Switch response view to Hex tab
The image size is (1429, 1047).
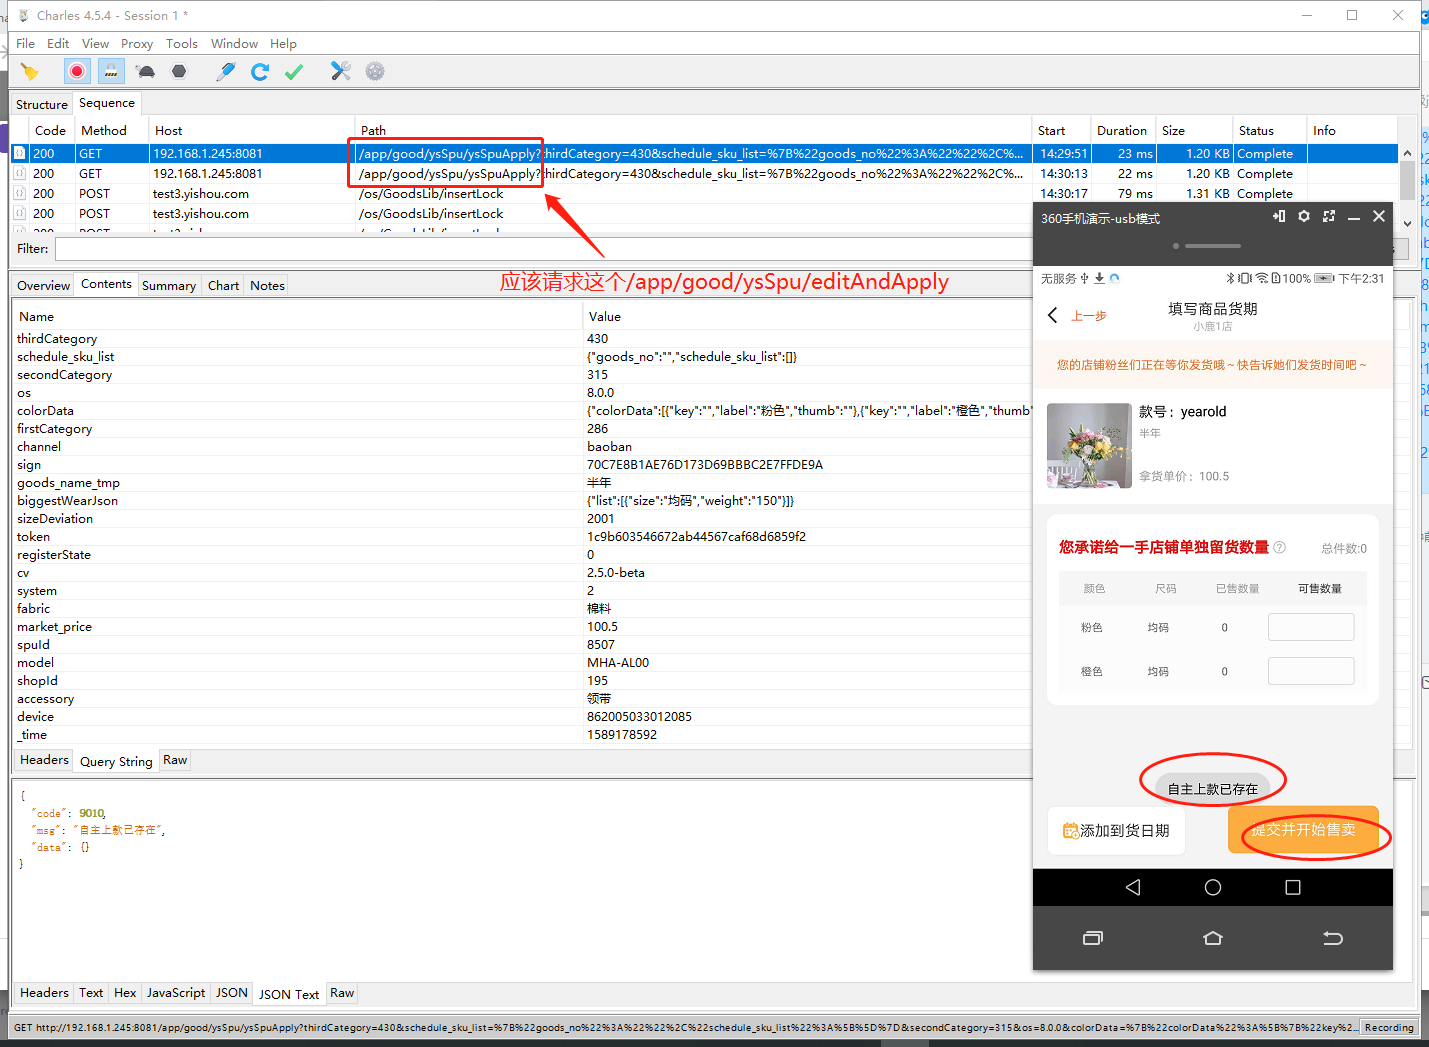pyautogui.click(x=125, y=993)
